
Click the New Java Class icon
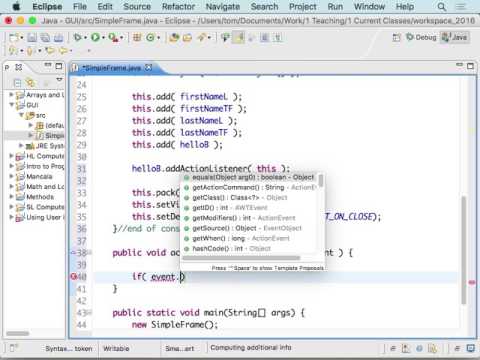(150, 37)
